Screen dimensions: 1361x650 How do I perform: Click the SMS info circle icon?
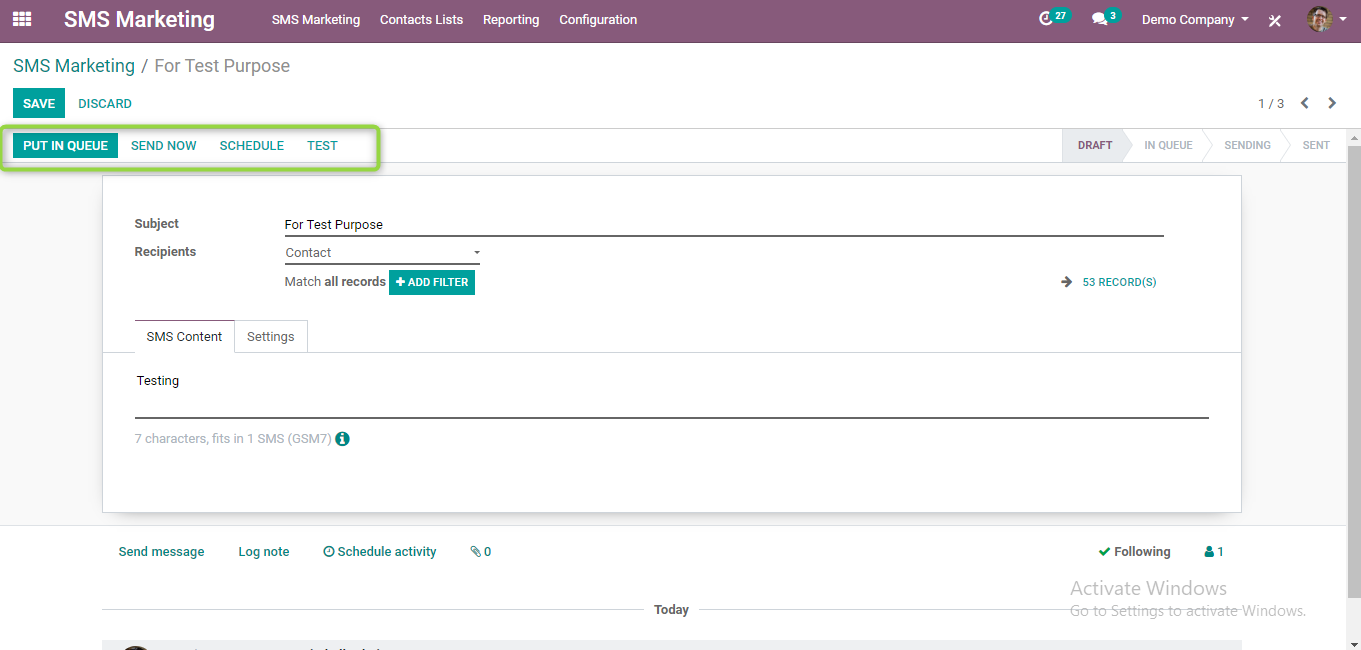pyautogui.click(x=342, y=438)
